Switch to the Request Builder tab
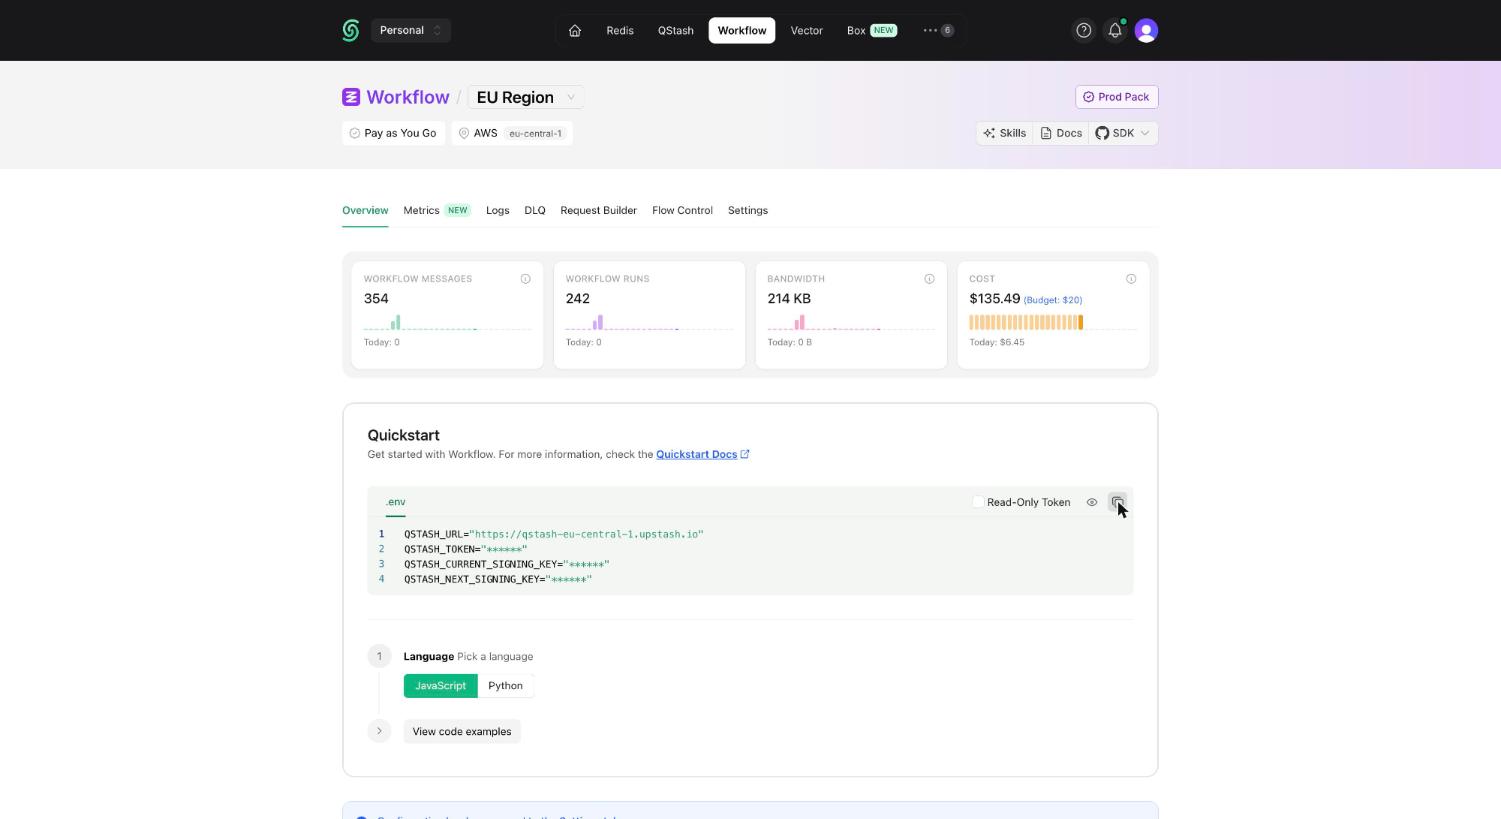1501x819 pixels. (598, 210)
